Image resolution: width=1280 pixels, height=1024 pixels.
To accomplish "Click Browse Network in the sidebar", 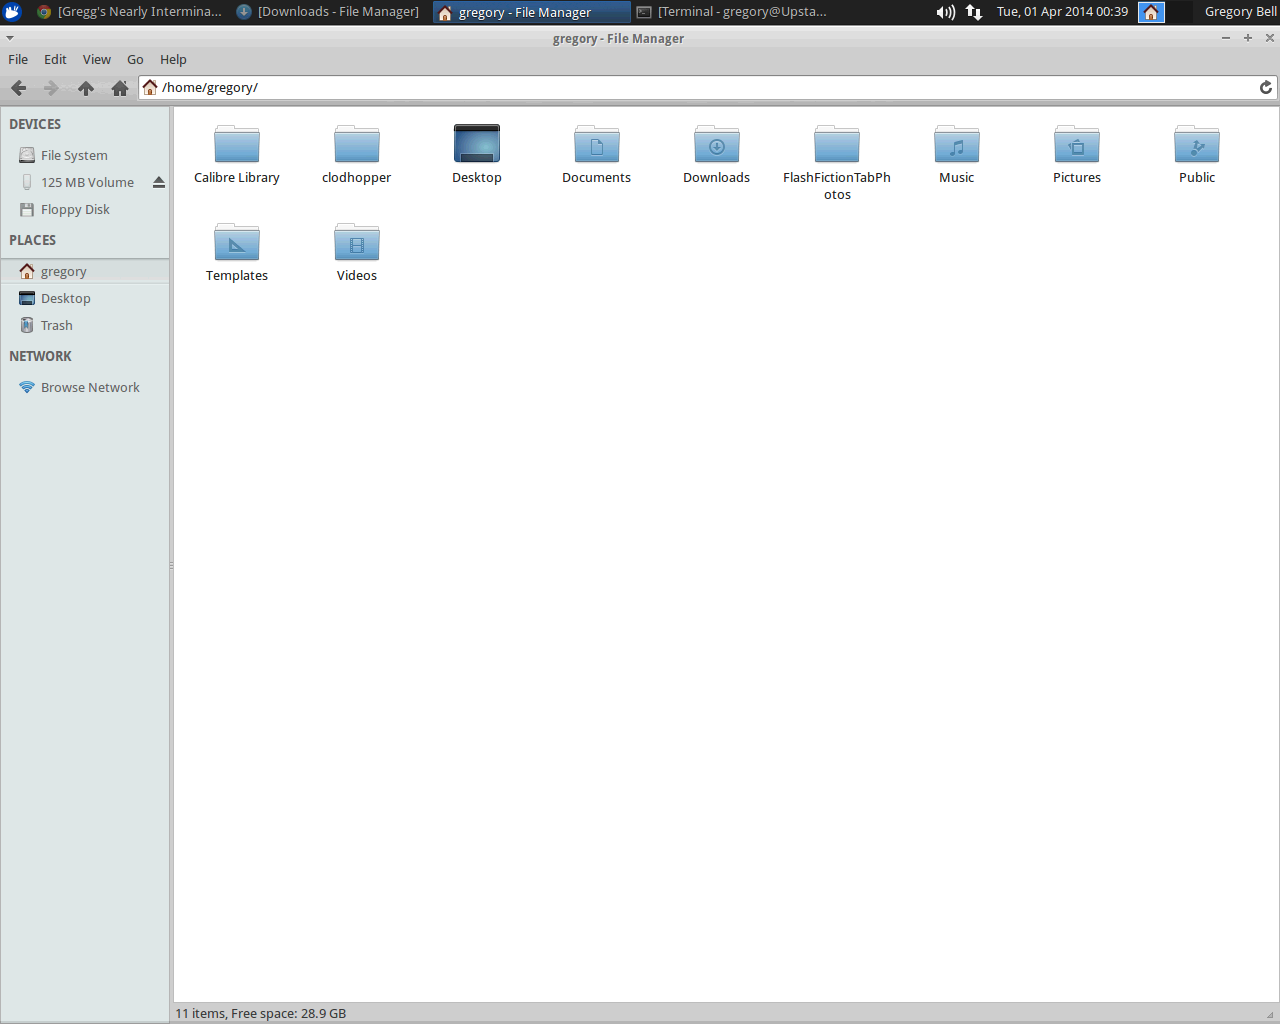I will tap(85, 388).
